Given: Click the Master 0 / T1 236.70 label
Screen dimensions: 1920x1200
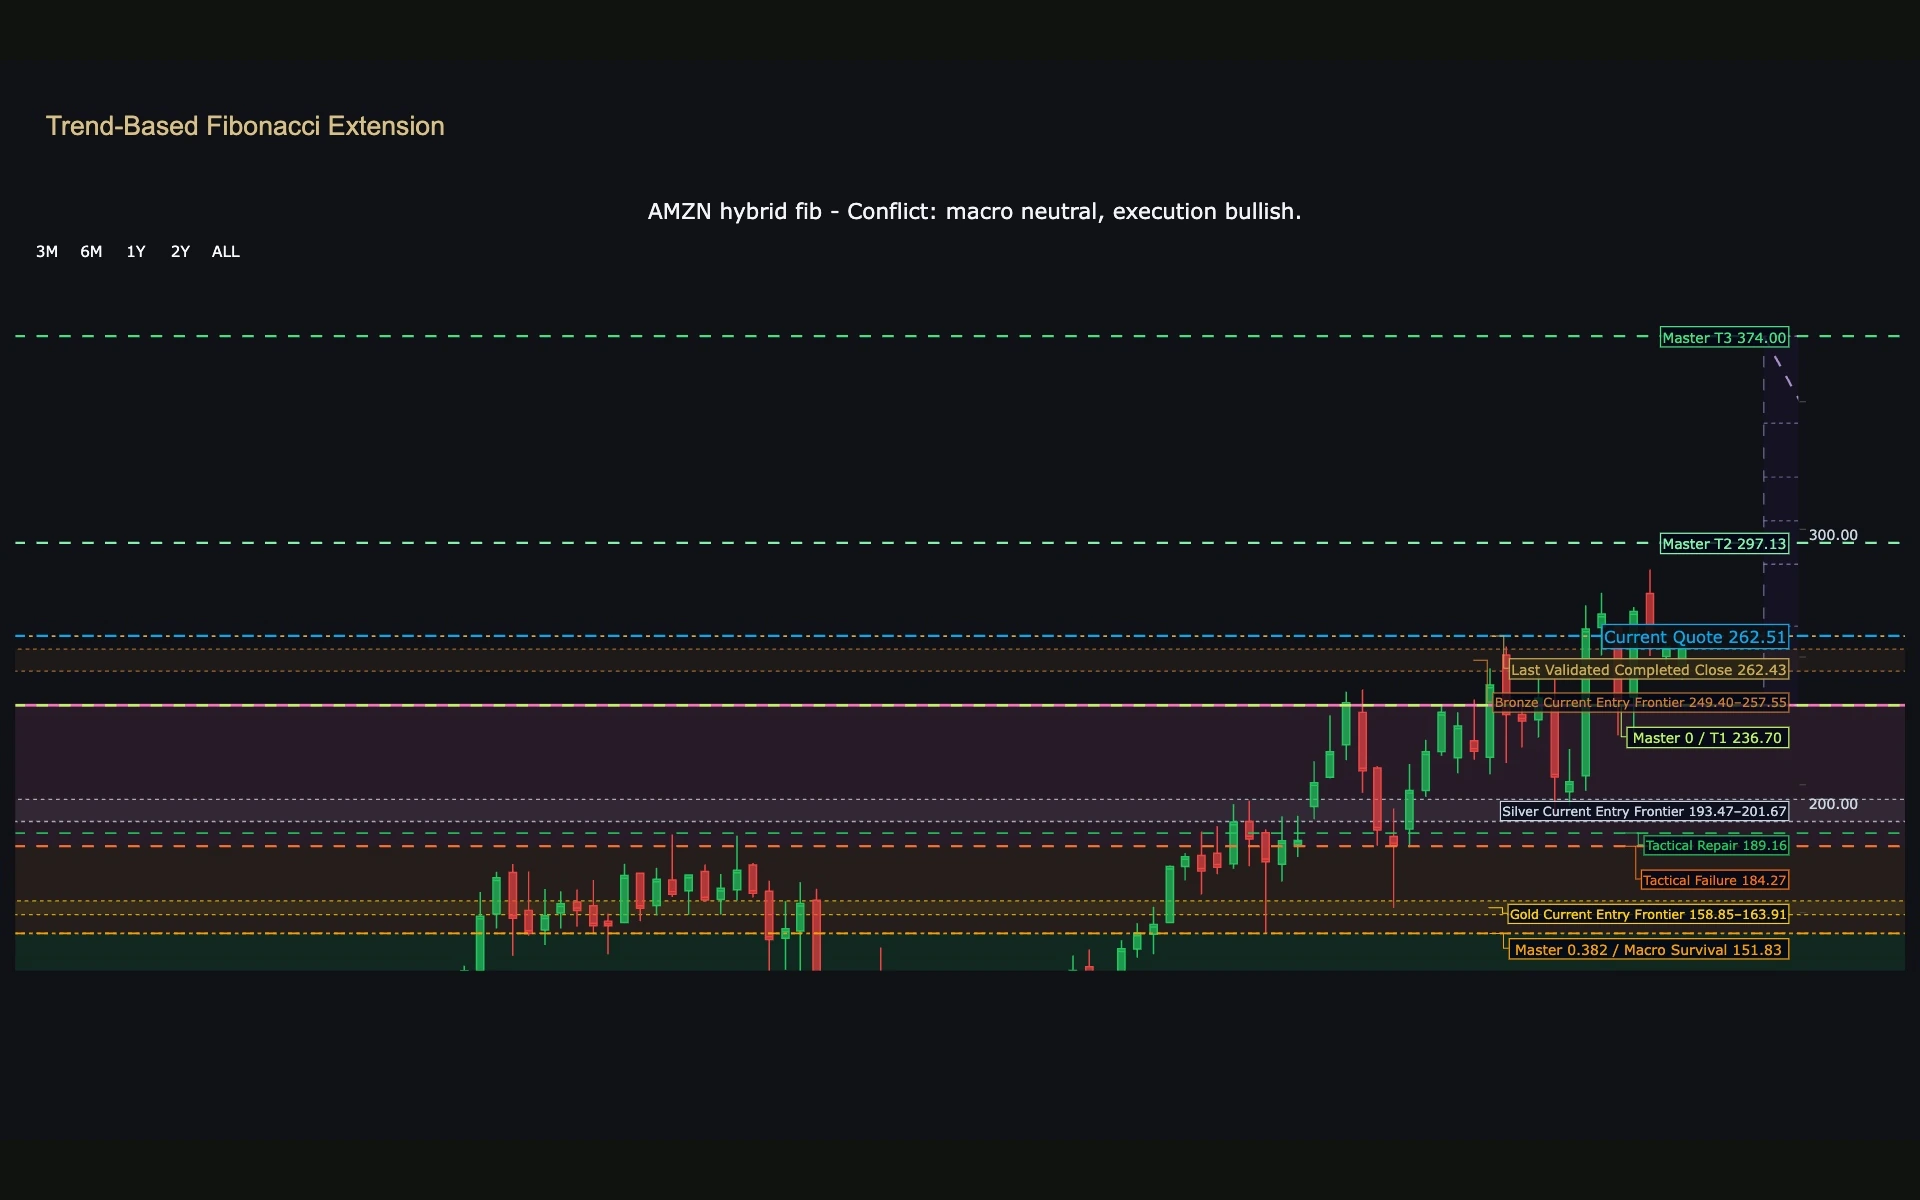Looking at the screenshot, I should click(1707, 738).
